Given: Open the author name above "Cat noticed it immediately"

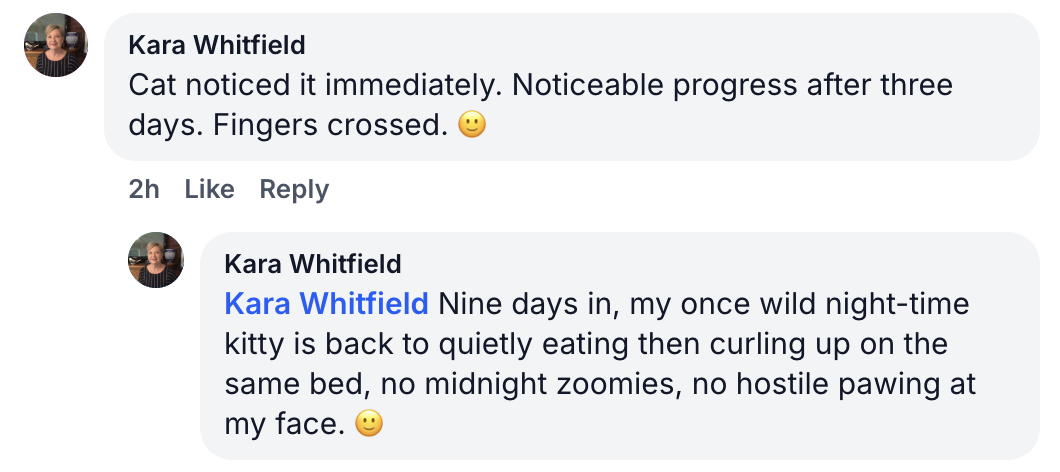Looking at the screenshot, I should pos(217,45).
